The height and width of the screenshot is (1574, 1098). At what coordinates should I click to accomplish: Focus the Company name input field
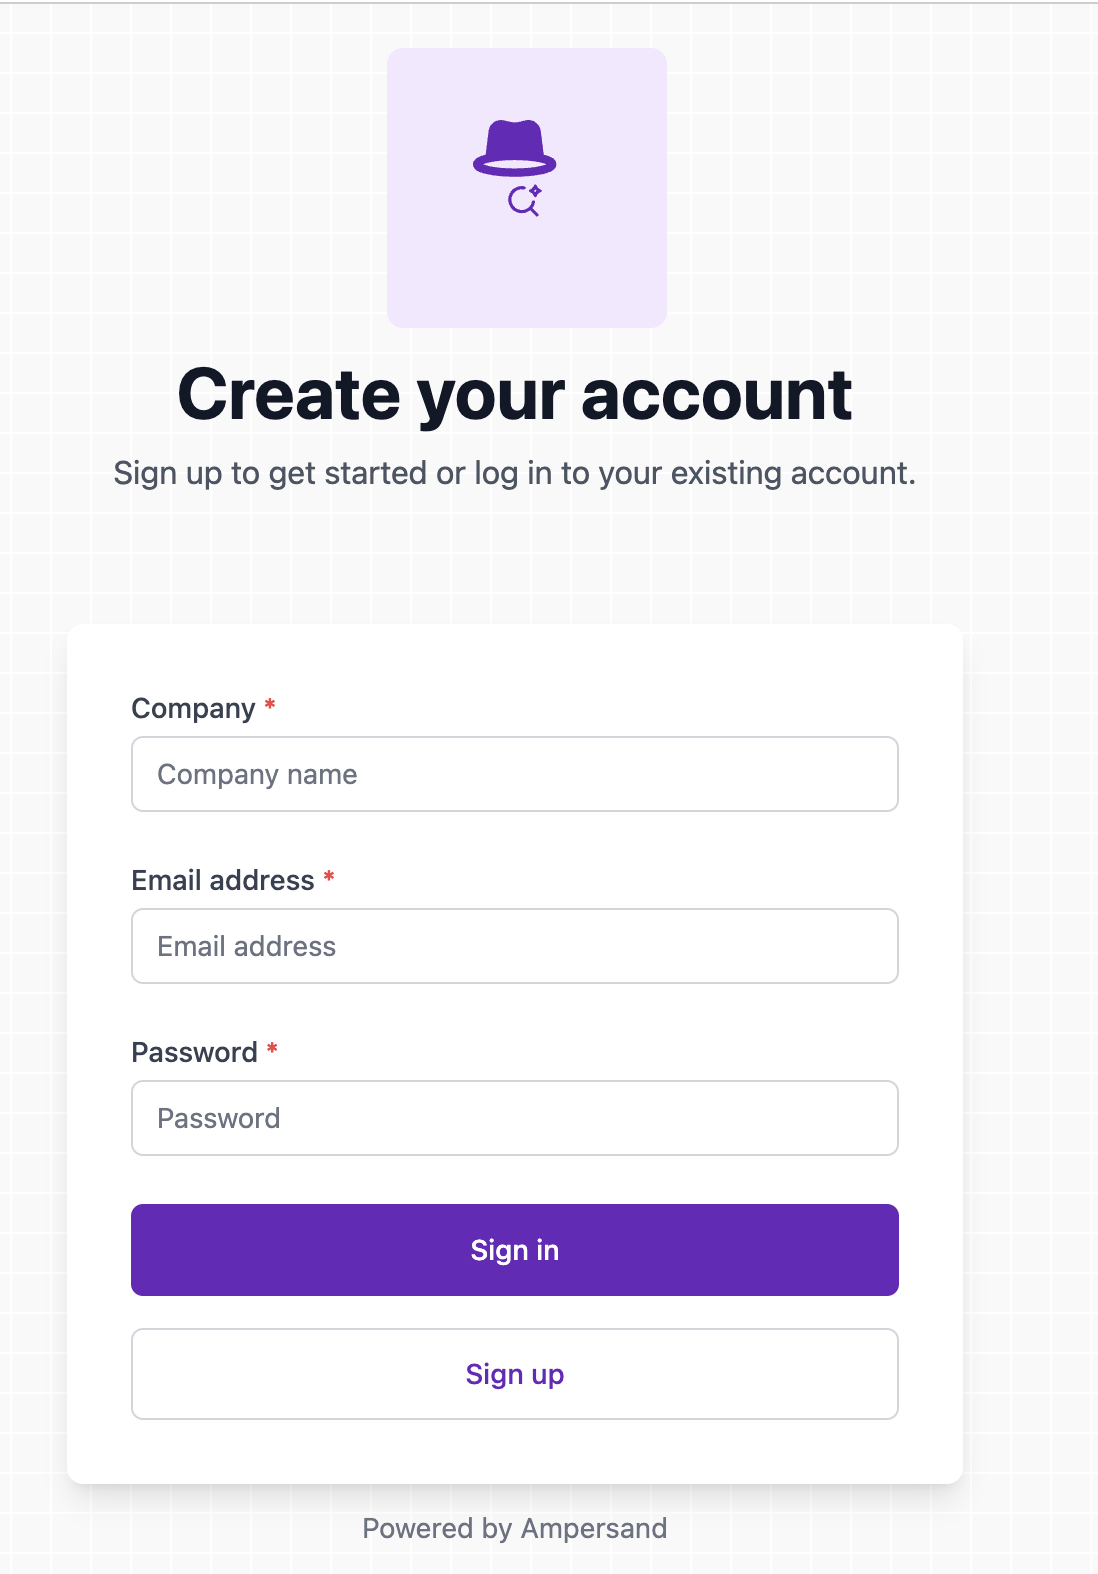(514, 774)
